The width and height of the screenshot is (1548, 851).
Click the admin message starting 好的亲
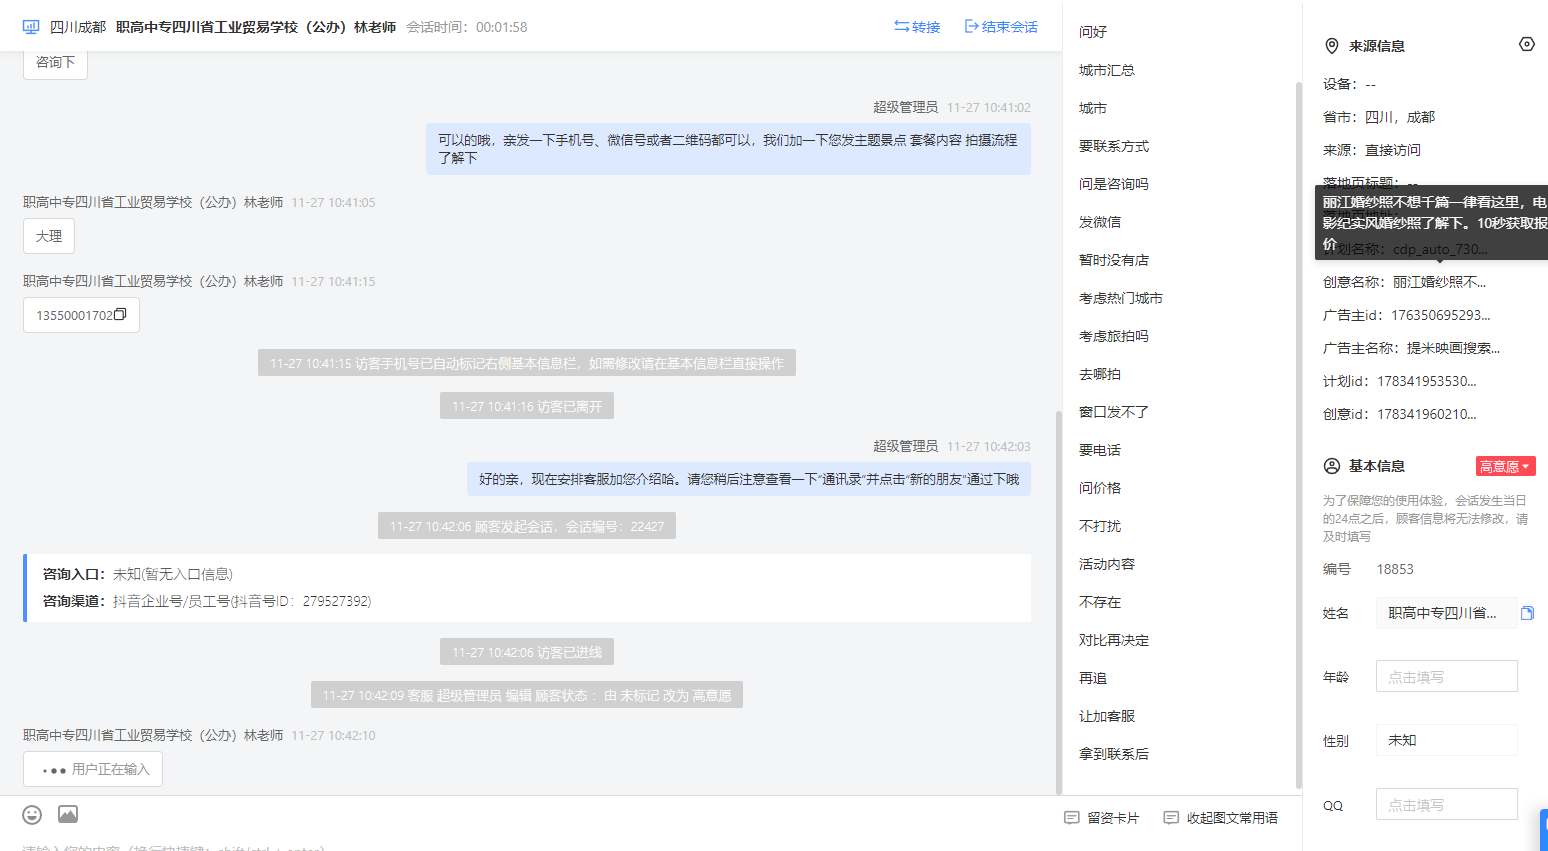[x=749, y=479]
